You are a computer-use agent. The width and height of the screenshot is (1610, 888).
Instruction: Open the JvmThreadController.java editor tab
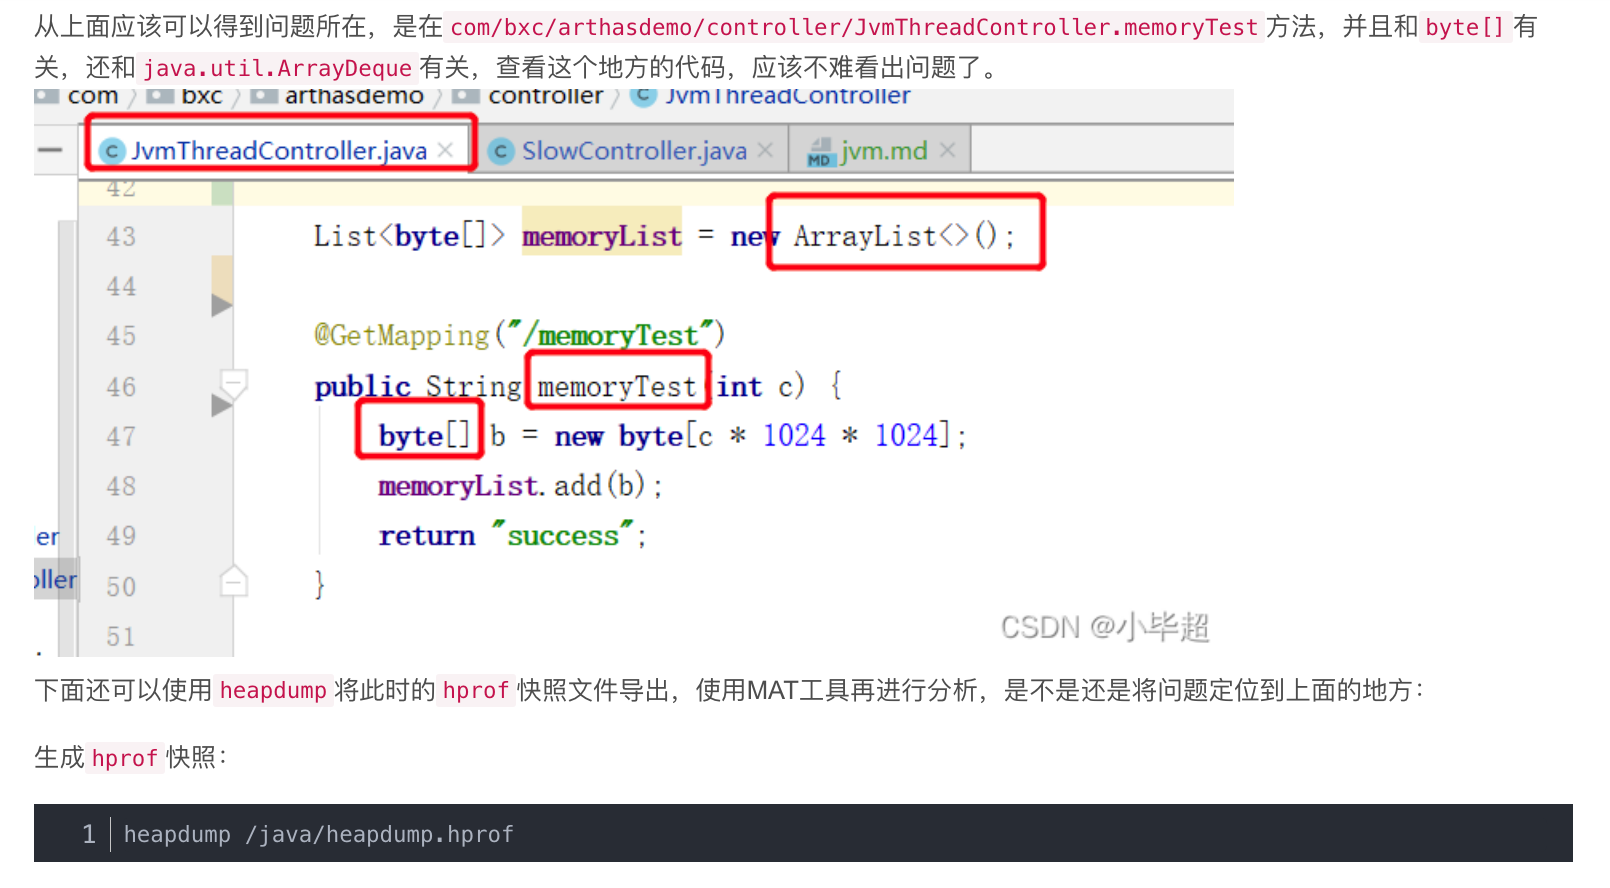(x=279, y=150)
